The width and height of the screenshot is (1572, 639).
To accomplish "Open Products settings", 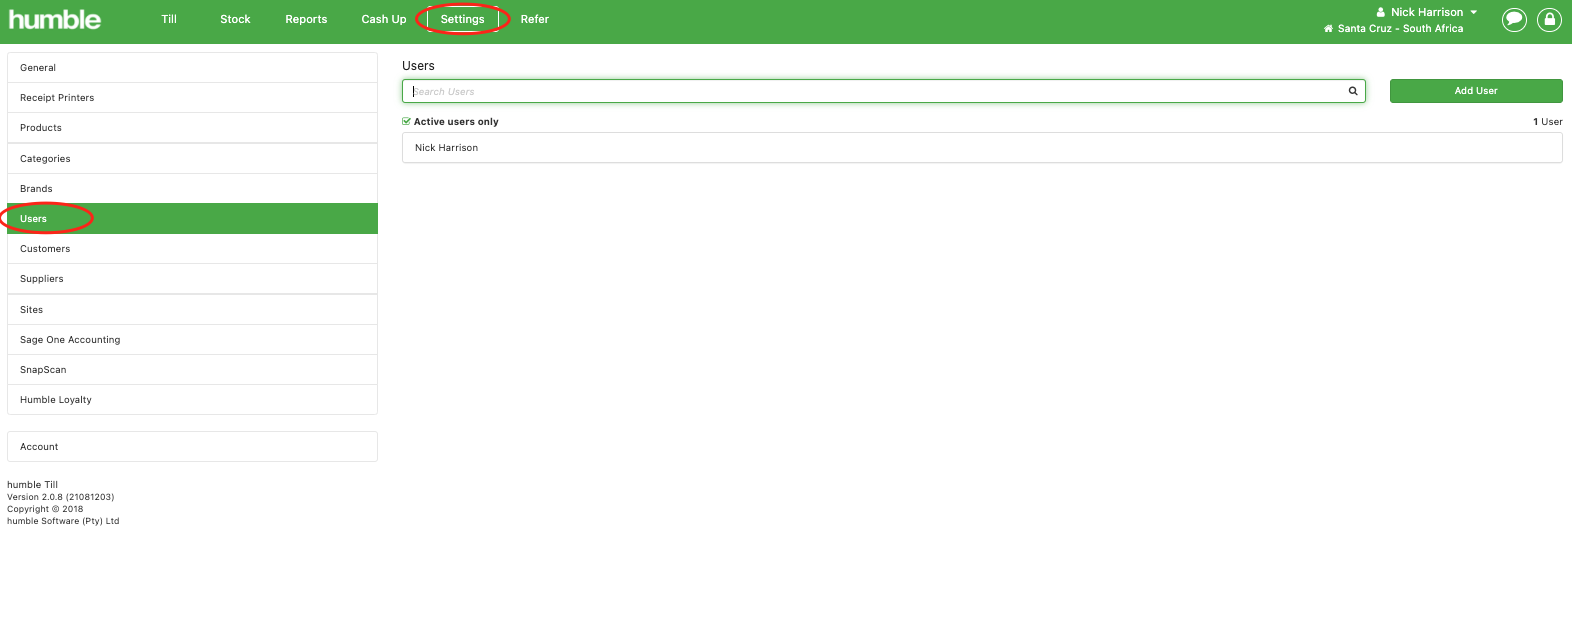I will pos(192,128).
